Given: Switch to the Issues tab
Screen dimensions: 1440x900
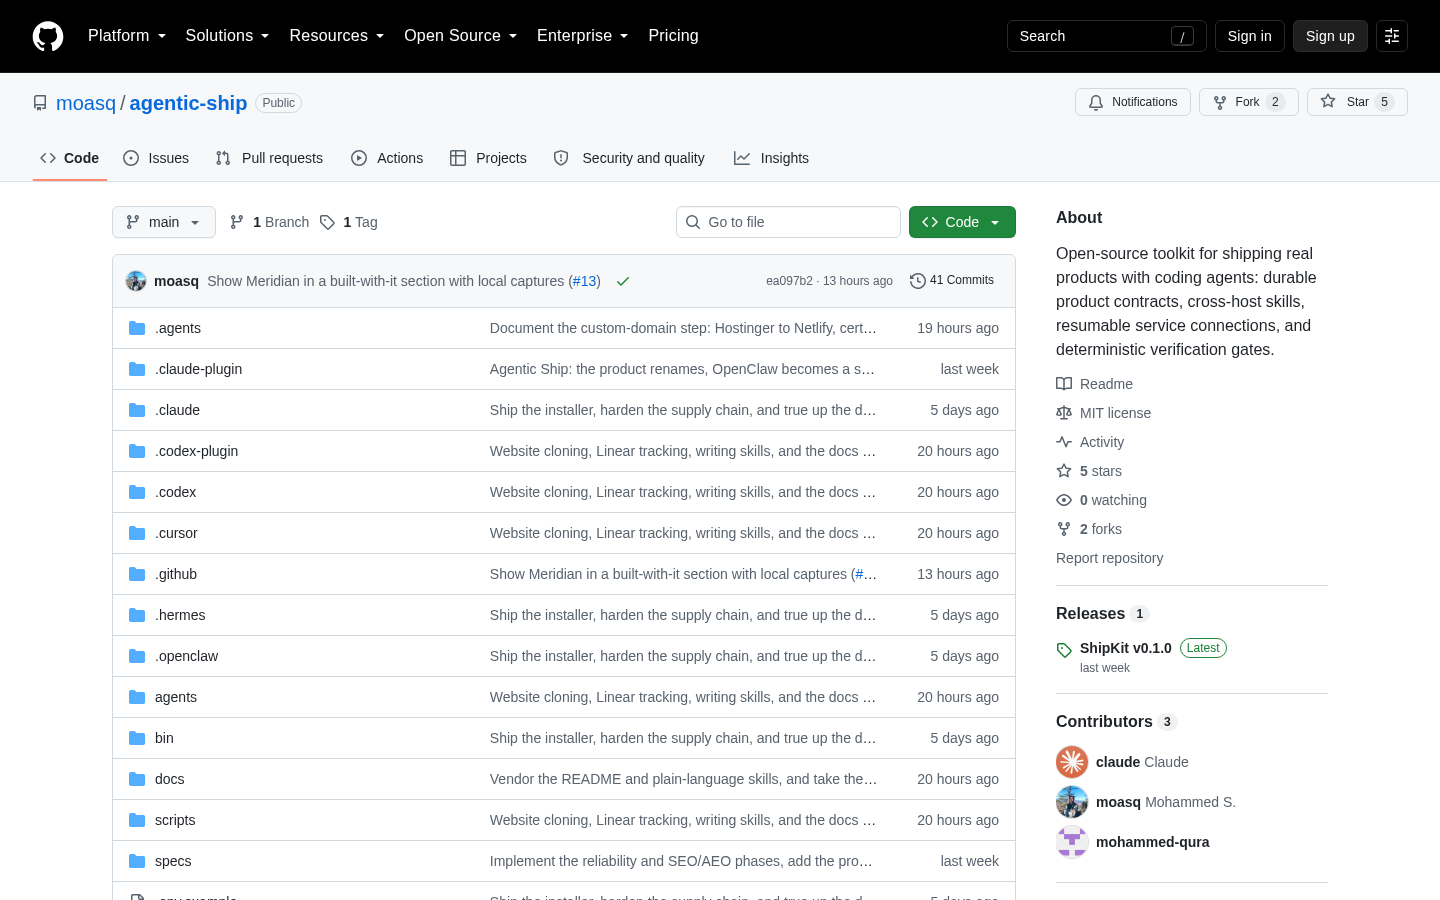Looking at the screenshot, I should tap(156, 158).
